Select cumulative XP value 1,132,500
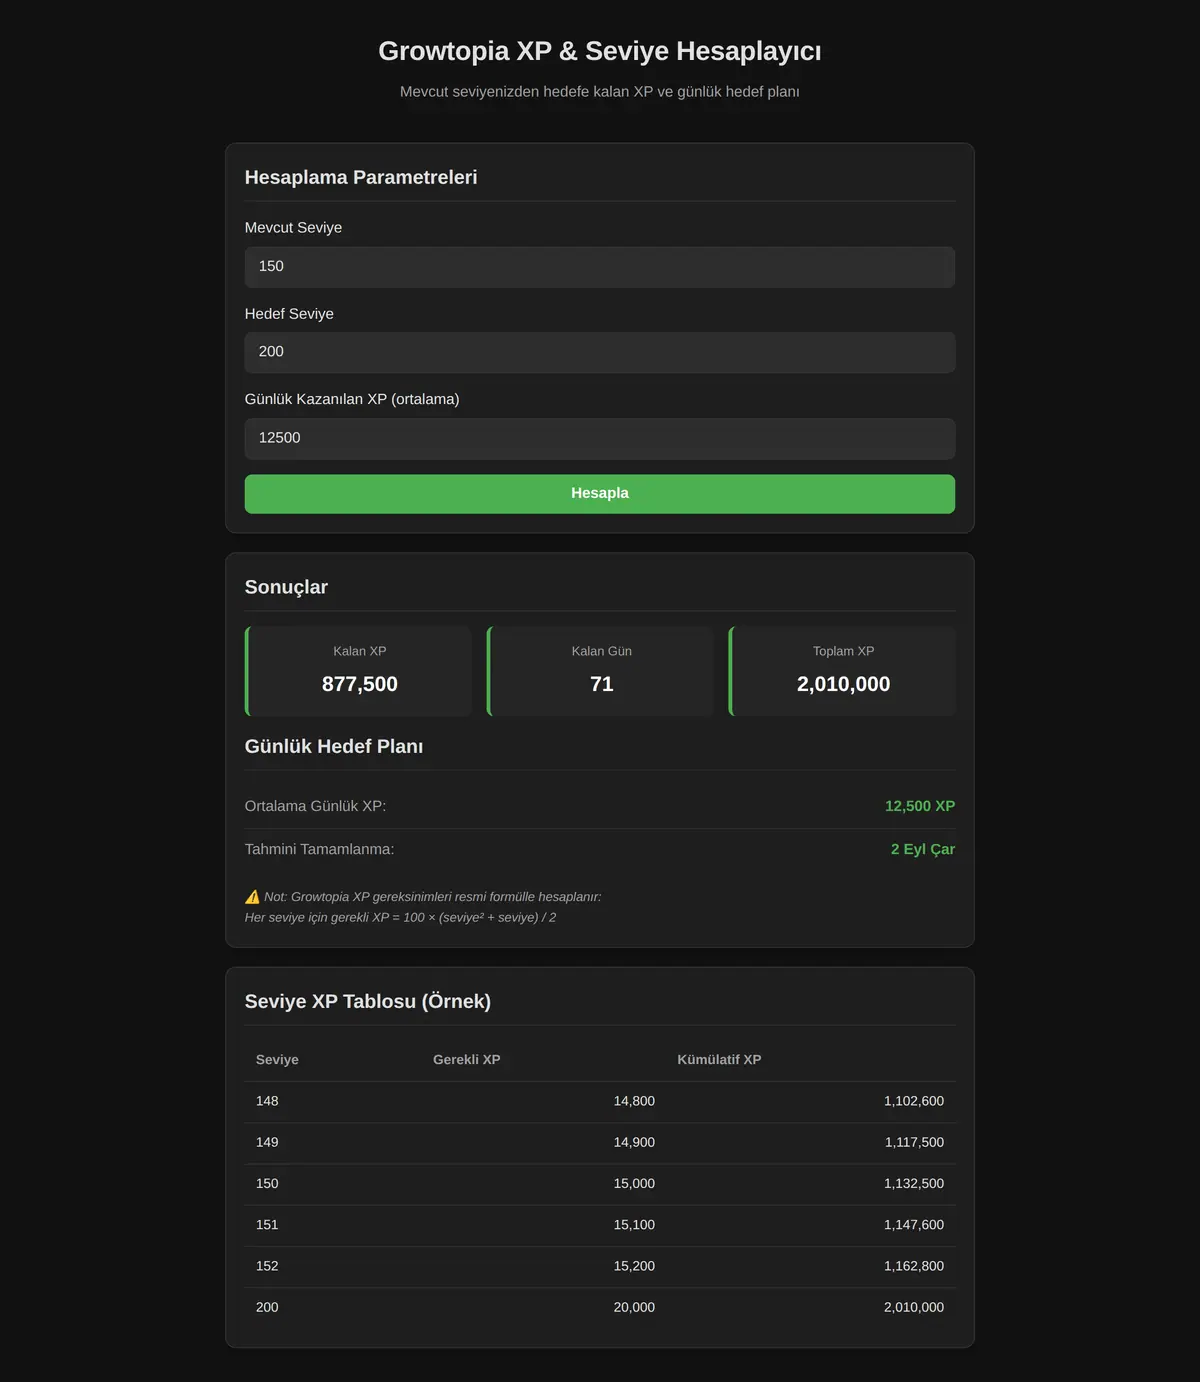The width and height of the screenshot is (1200, 1382). click(914, 1184)
